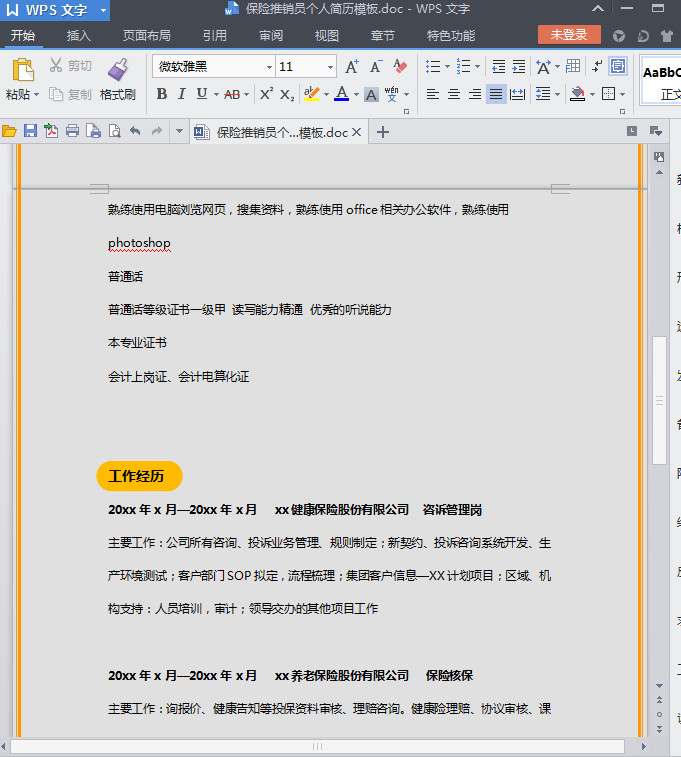Print the document

coord(72,131)
